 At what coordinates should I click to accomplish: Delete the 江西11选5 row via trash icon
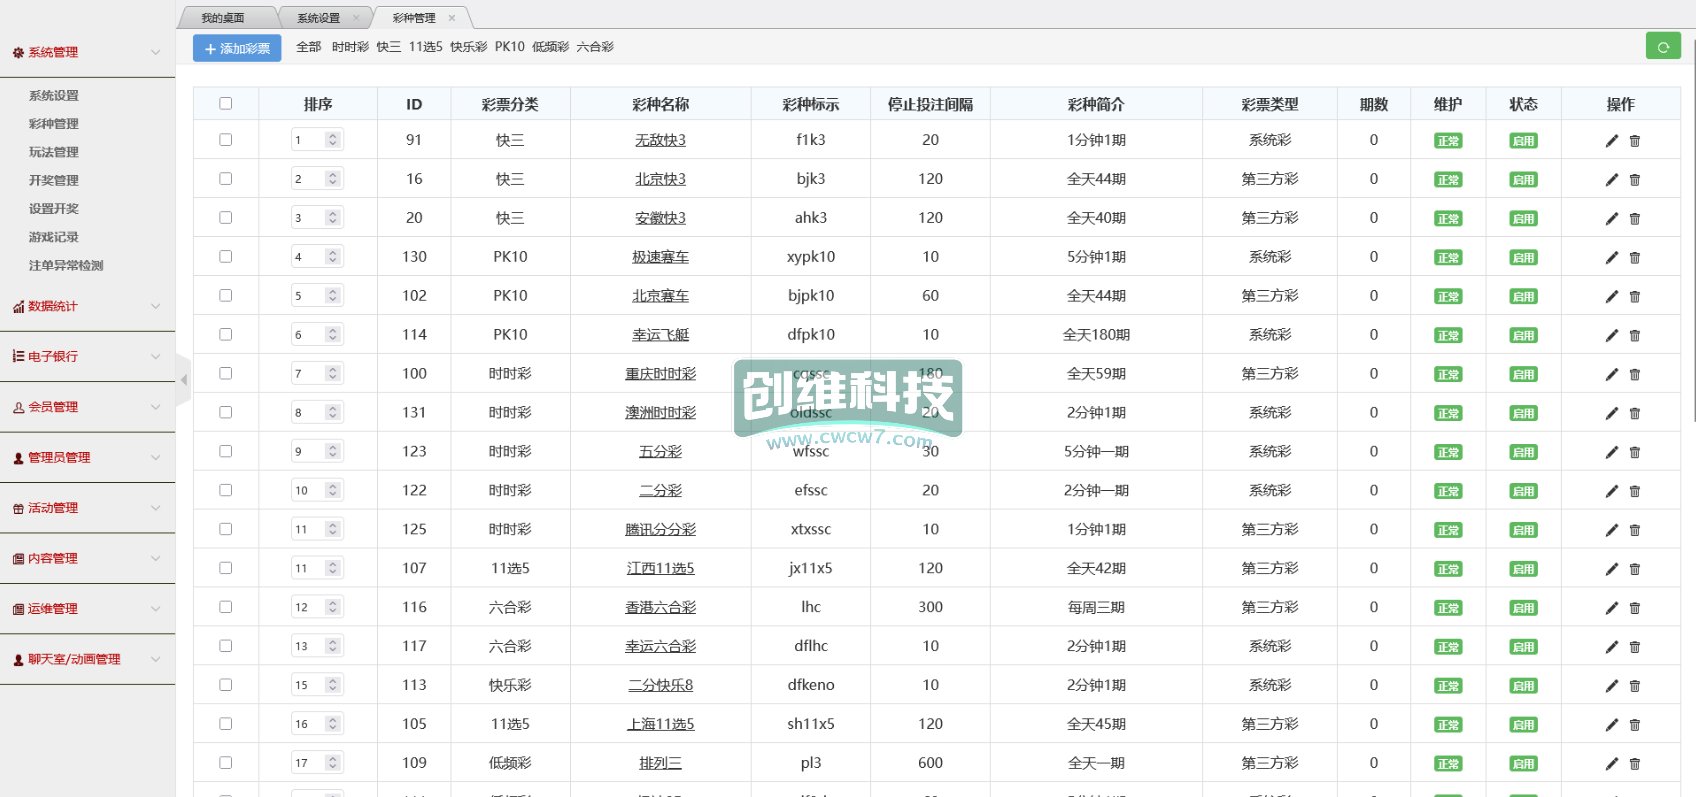point(1635,570)
